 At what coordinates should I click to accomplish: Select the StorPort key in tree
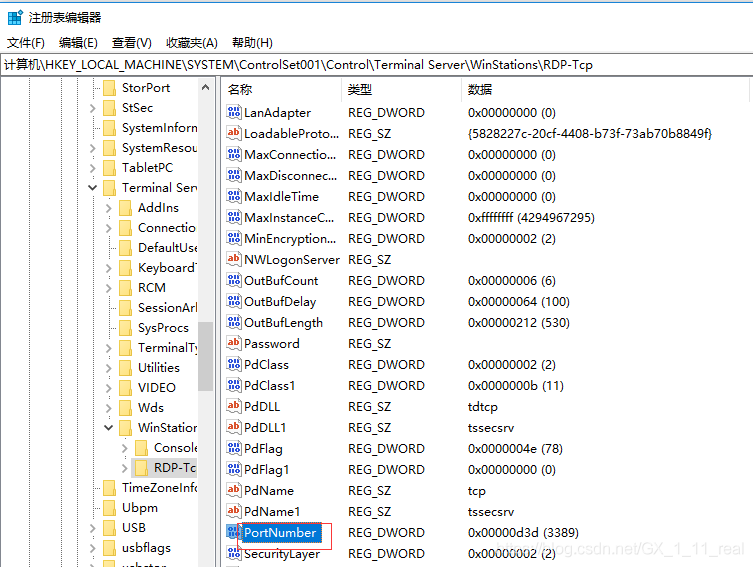pos(146,88)
